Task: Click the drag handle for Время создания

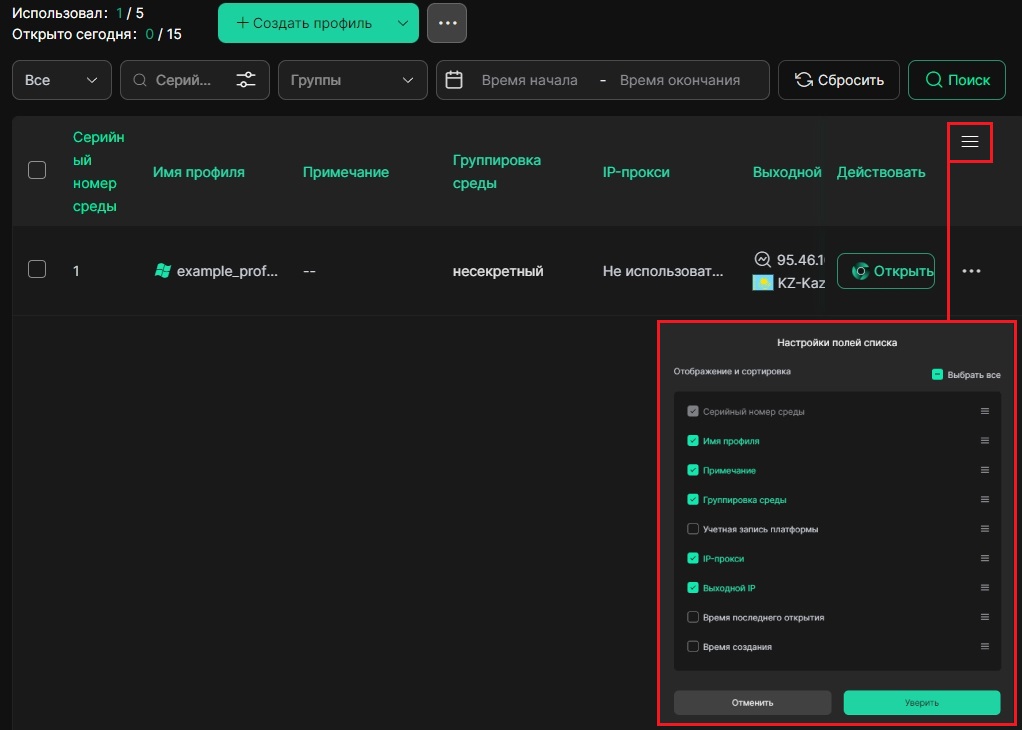Action: (x=985, y=646)
